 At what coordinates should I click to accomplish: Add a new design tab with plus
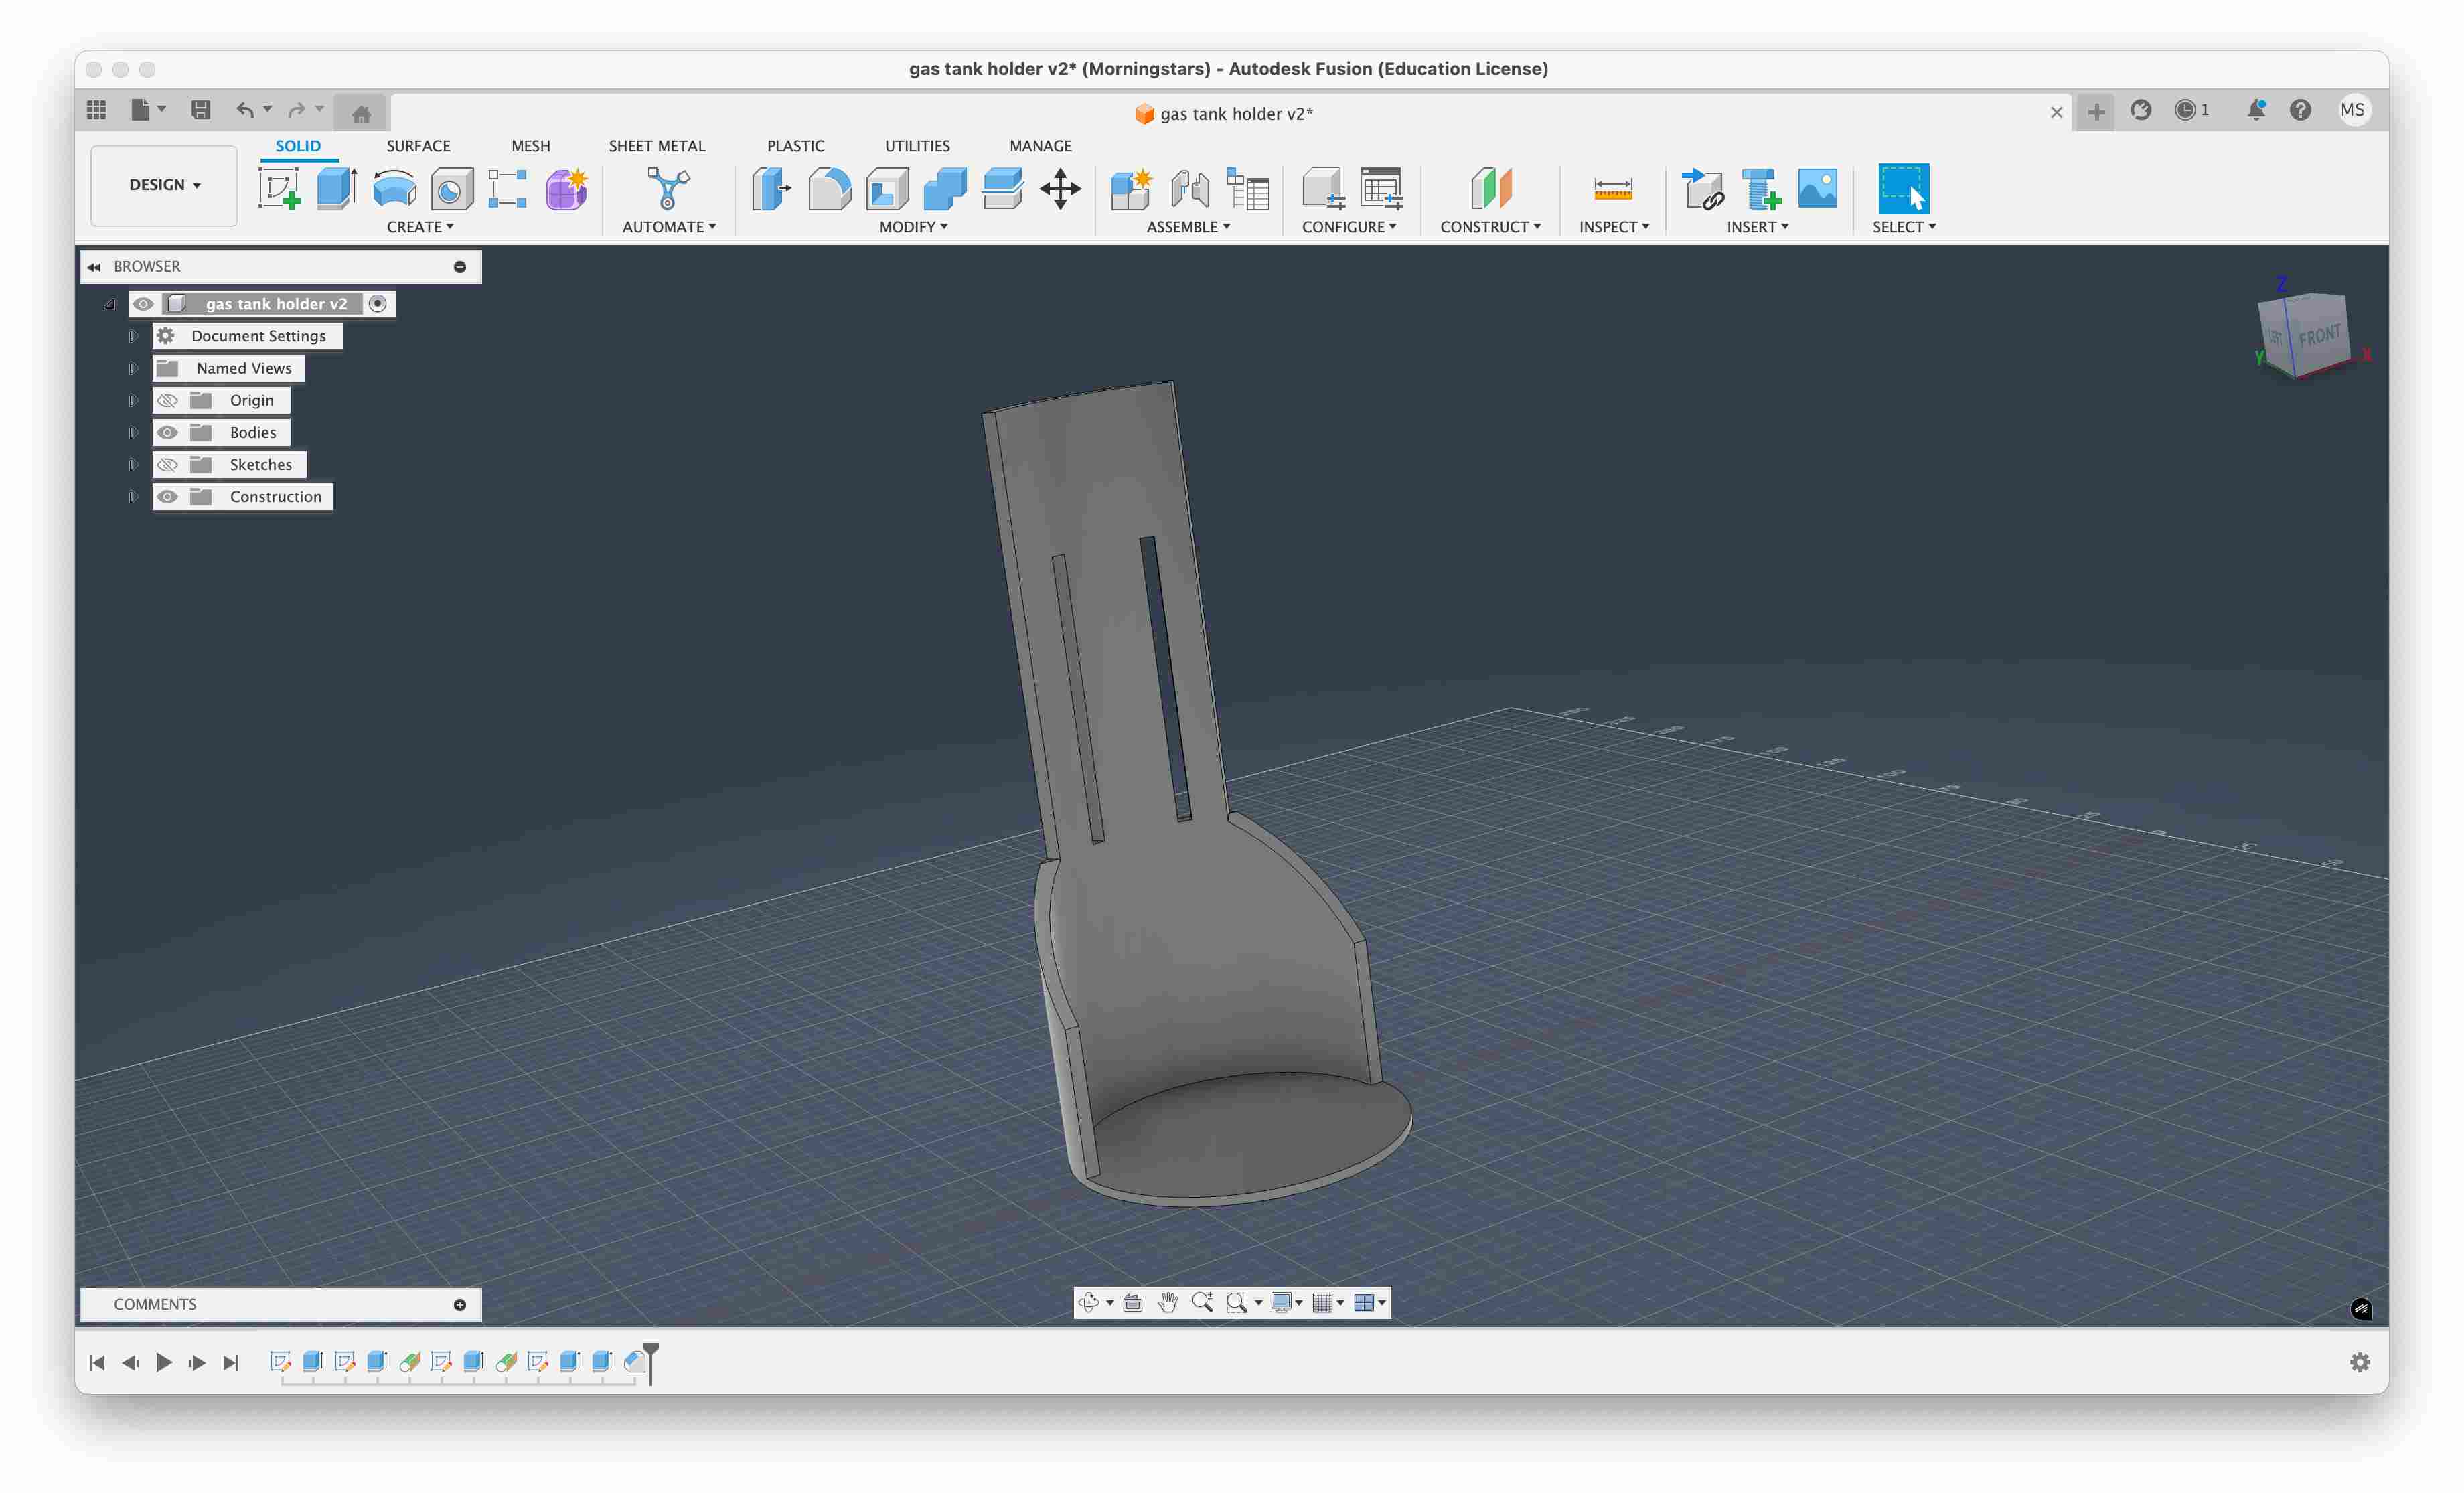(2096, 112)
